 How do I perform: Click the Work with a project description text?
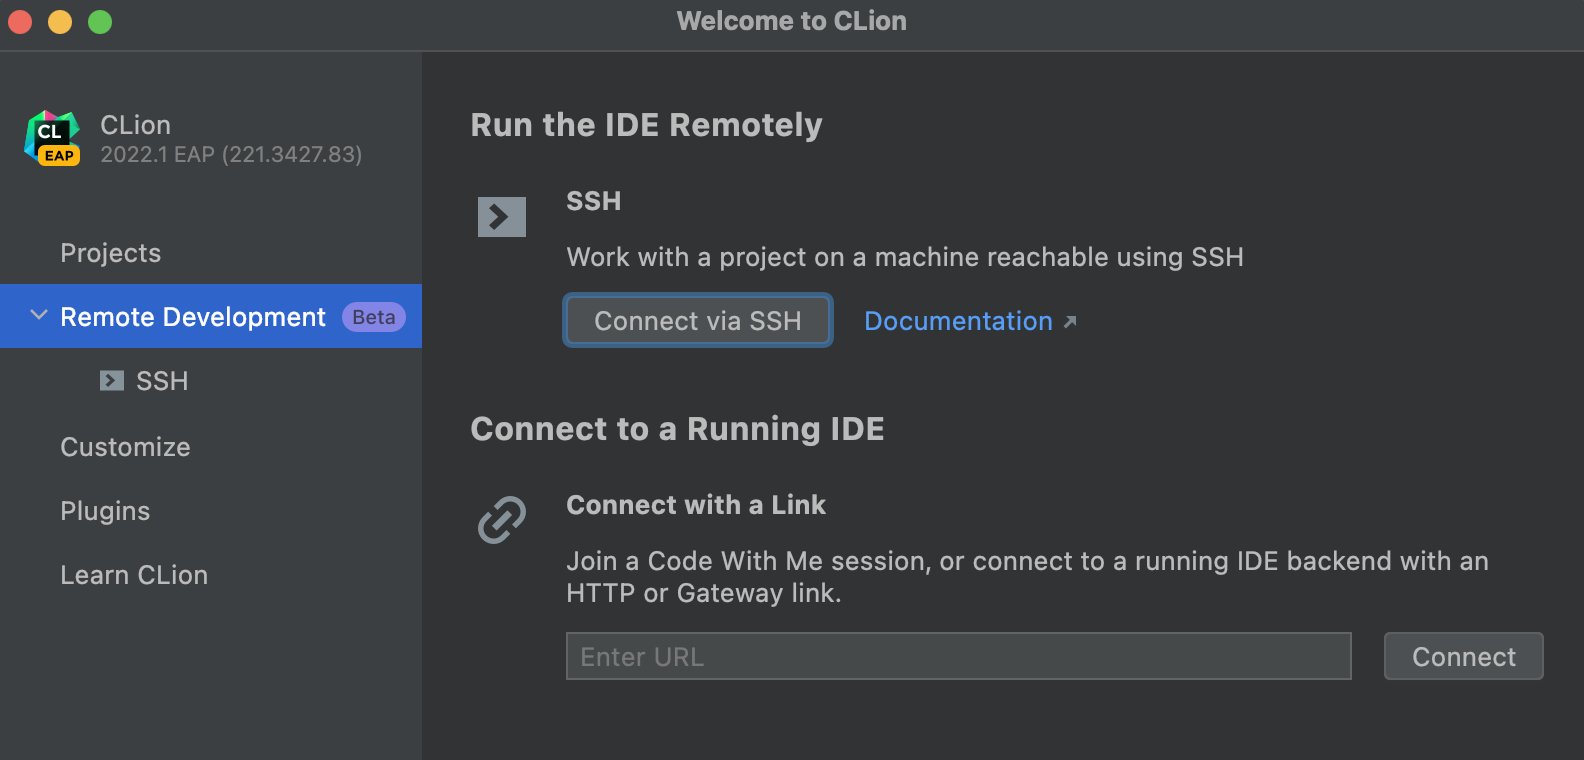pos(905,257)
